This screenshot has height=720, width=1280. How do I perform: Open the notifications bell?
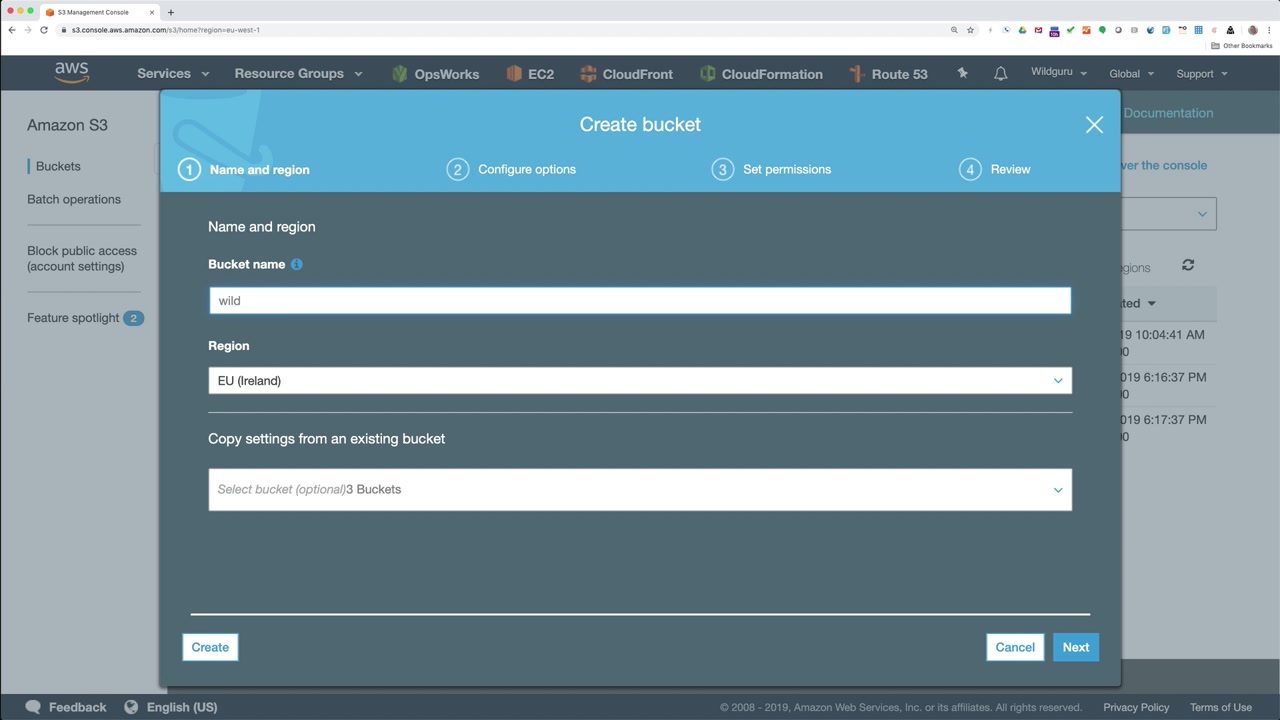(x=1000, y=74)
